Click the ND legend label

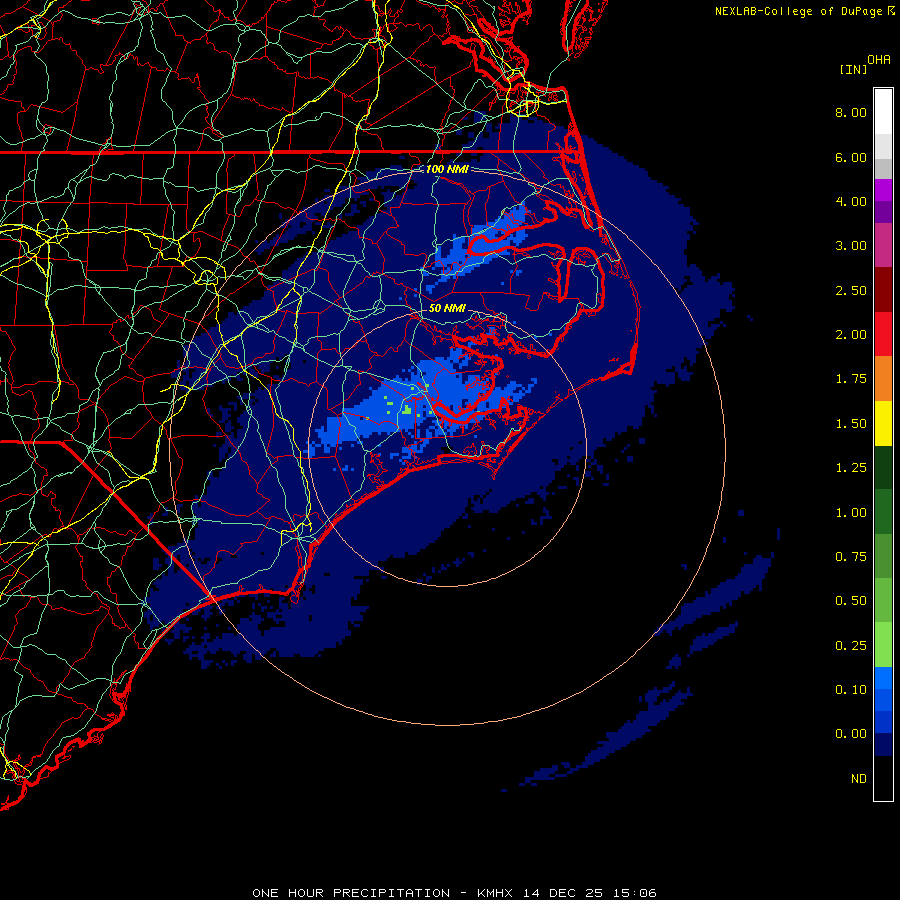click(x=859, y=779)
